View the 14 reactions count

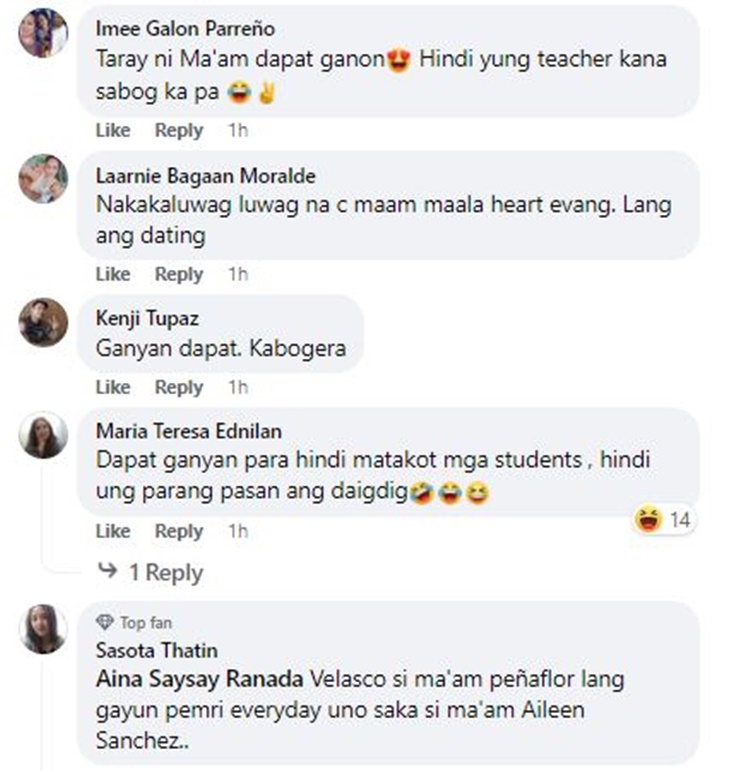click(680, 520)
